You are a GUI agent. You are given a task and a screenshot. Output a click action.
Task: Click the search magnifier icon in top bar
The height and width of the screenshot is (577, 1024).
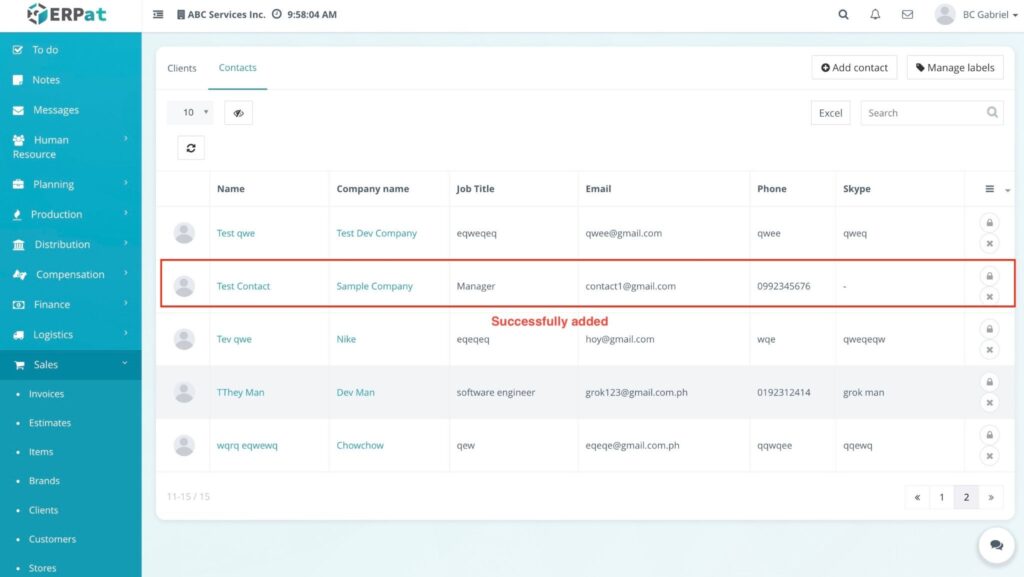click(843, 15)
